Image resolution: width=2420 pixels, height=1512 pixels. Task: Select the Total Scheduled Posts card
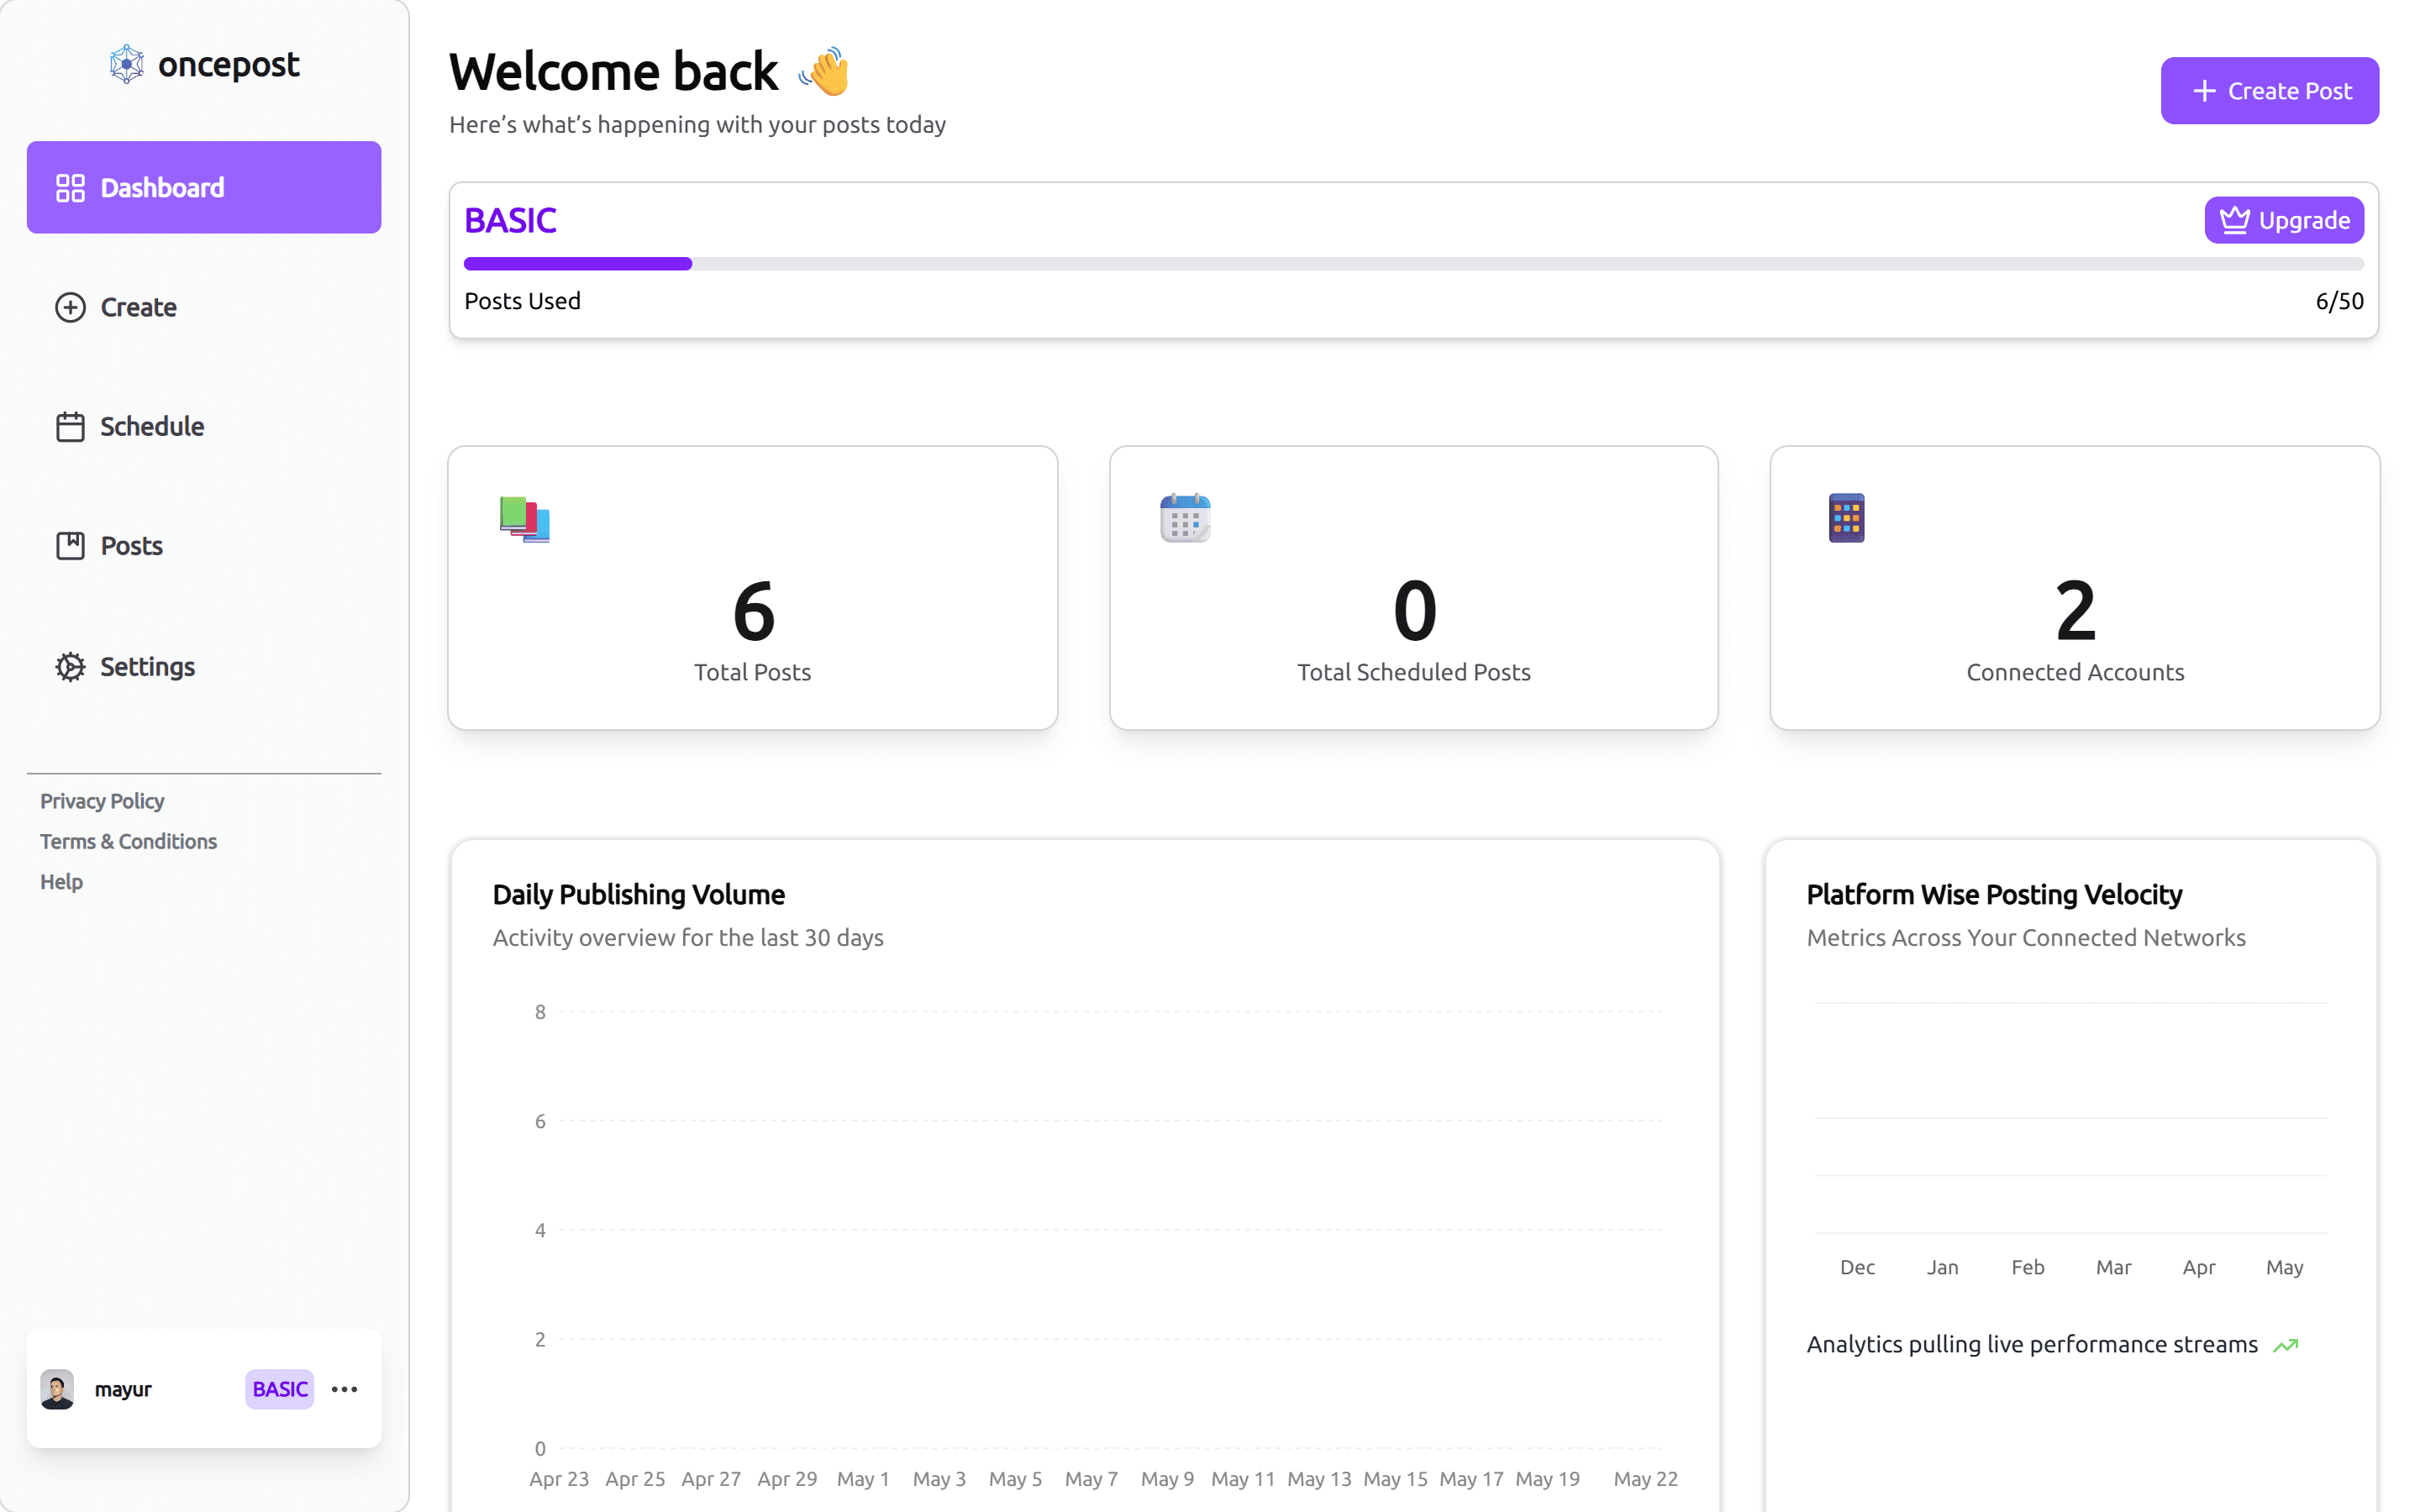(x=1414, y=588)
